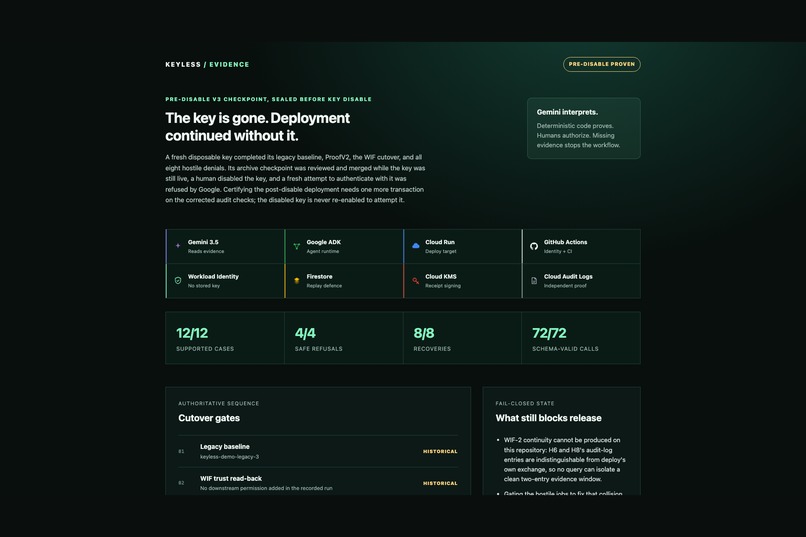806x537 pixels.
Task: Click the SUPPORTED CASES label
Action: pos(205,349)
